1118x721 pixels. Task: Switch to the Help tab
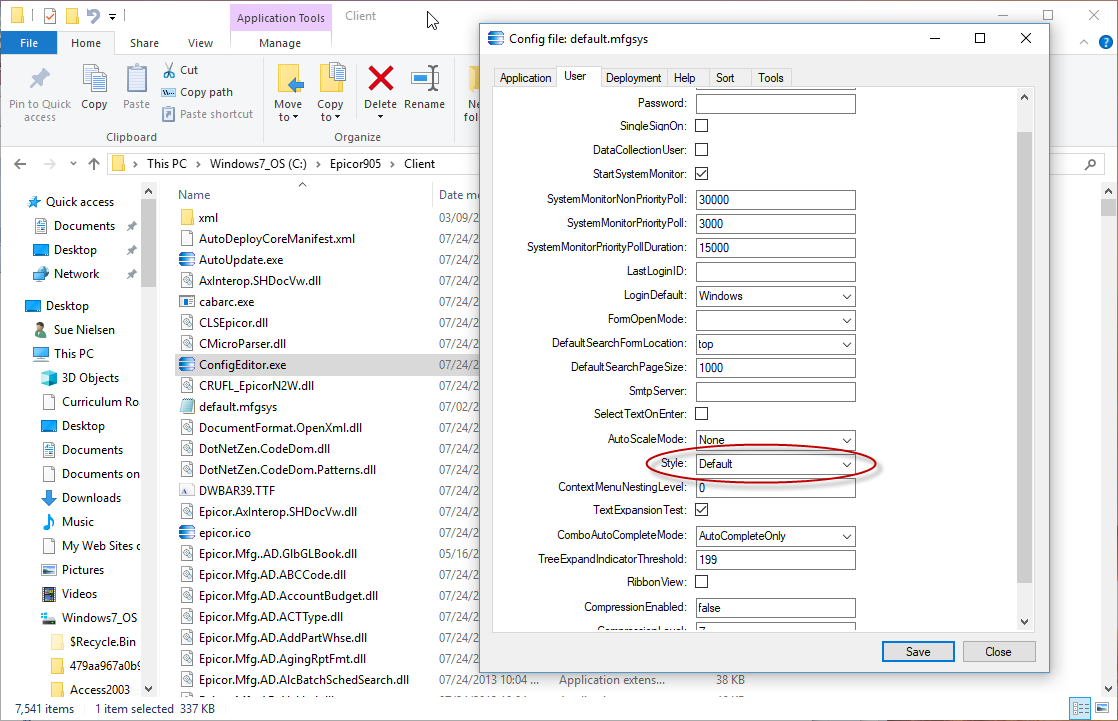684,78
